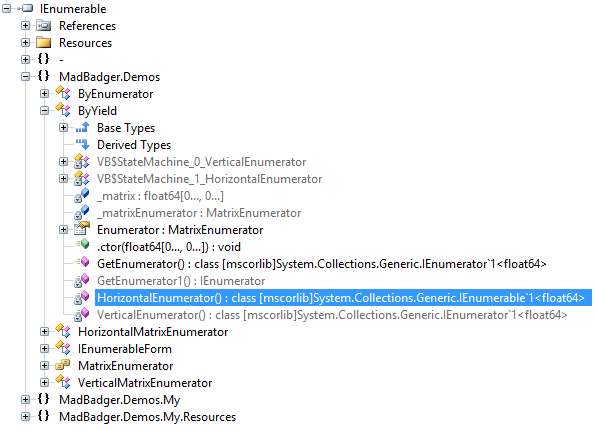
Task: Select the VerticalEnumerator() method entry
Action: (x=332, y=315)
